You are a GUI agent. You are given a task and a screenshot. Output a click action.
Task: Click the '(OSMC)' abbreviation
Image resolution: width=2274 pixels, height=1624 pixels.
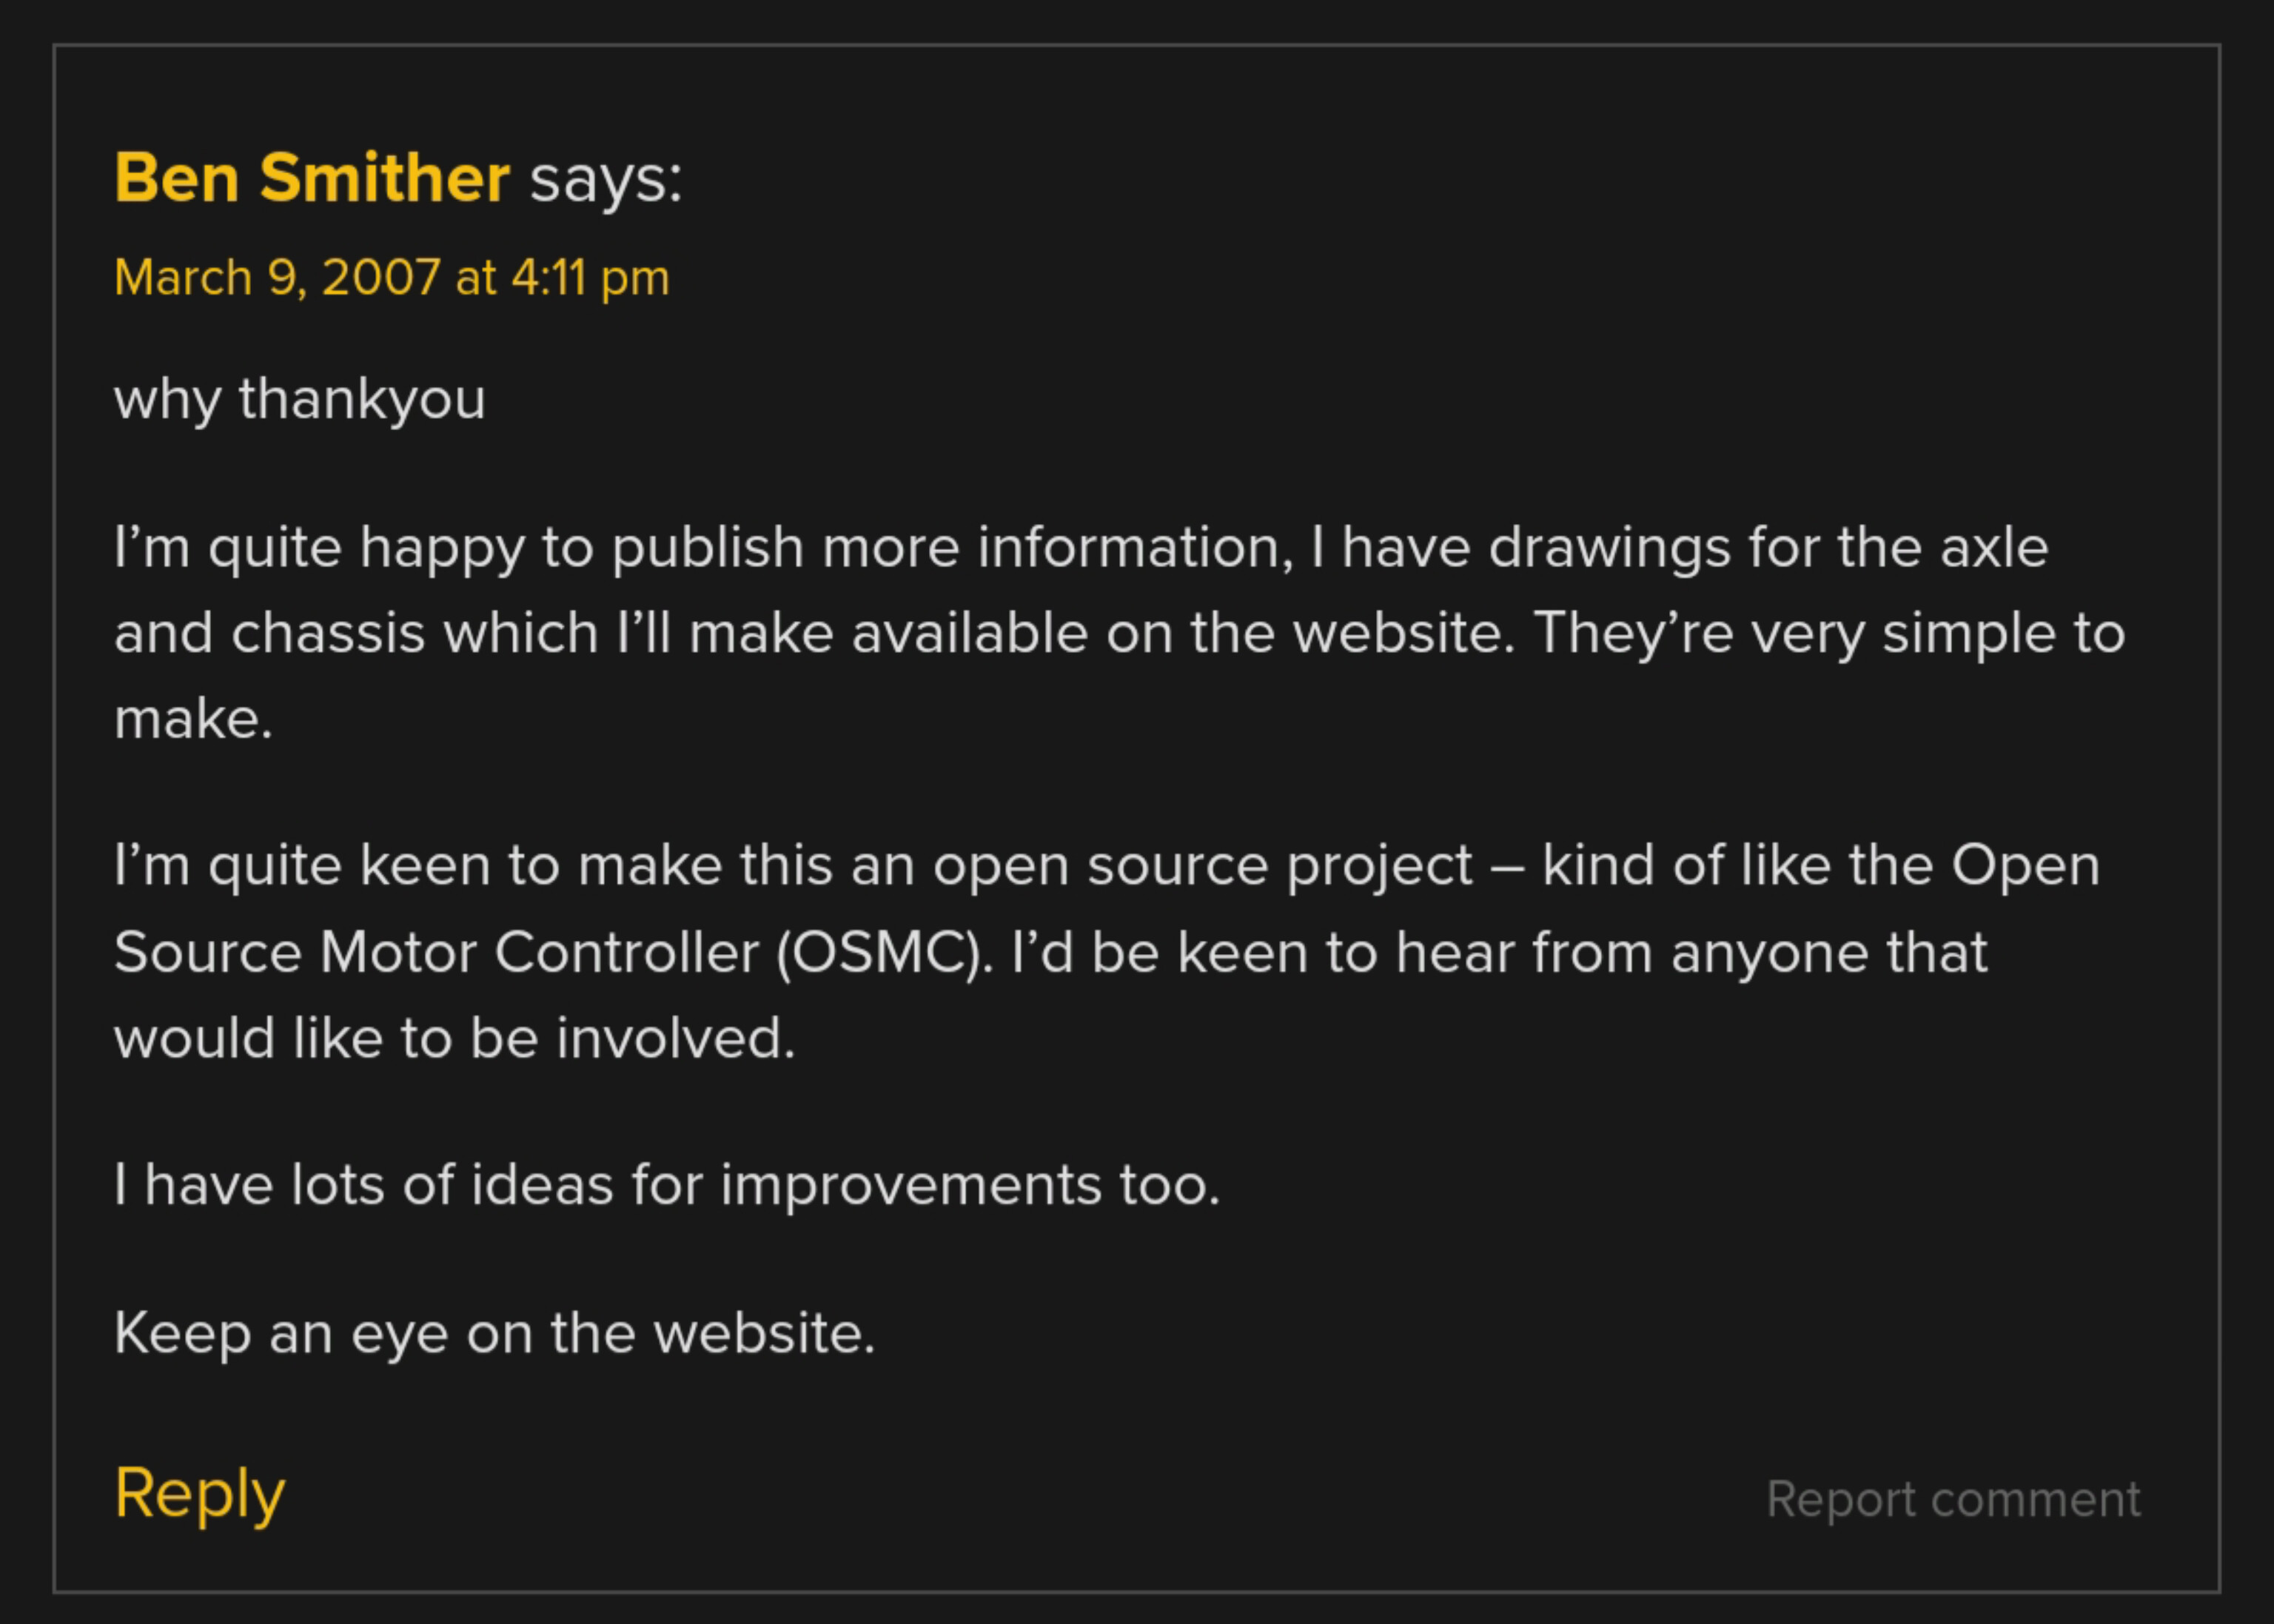(x=885, y=953)
